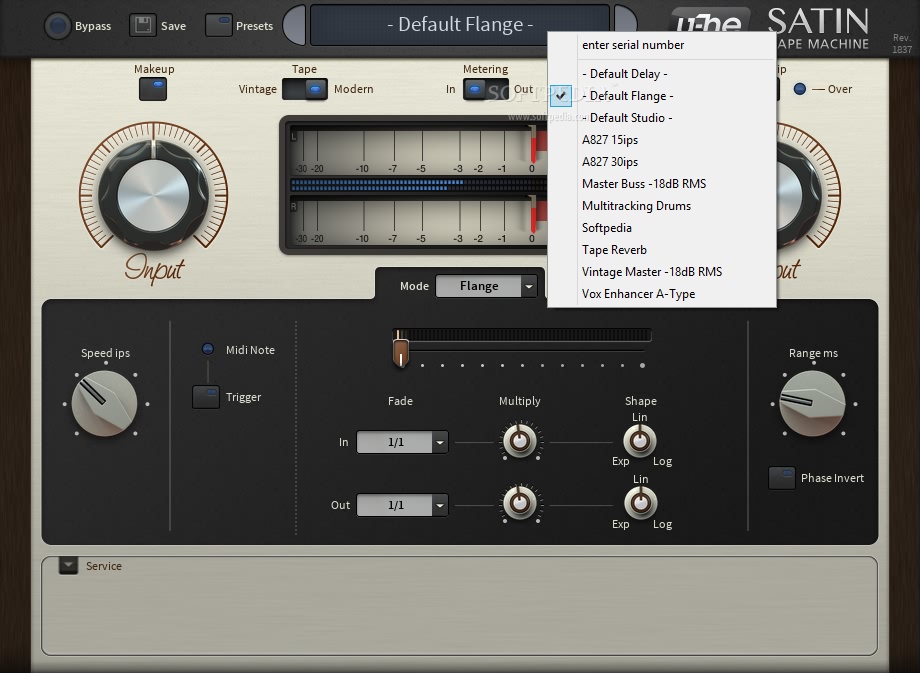Image resolution: width=920 pixels, height=673 pixels.
Task: Select Vox Enhancer A-Type preset
Action: click(x=662, y=294)
